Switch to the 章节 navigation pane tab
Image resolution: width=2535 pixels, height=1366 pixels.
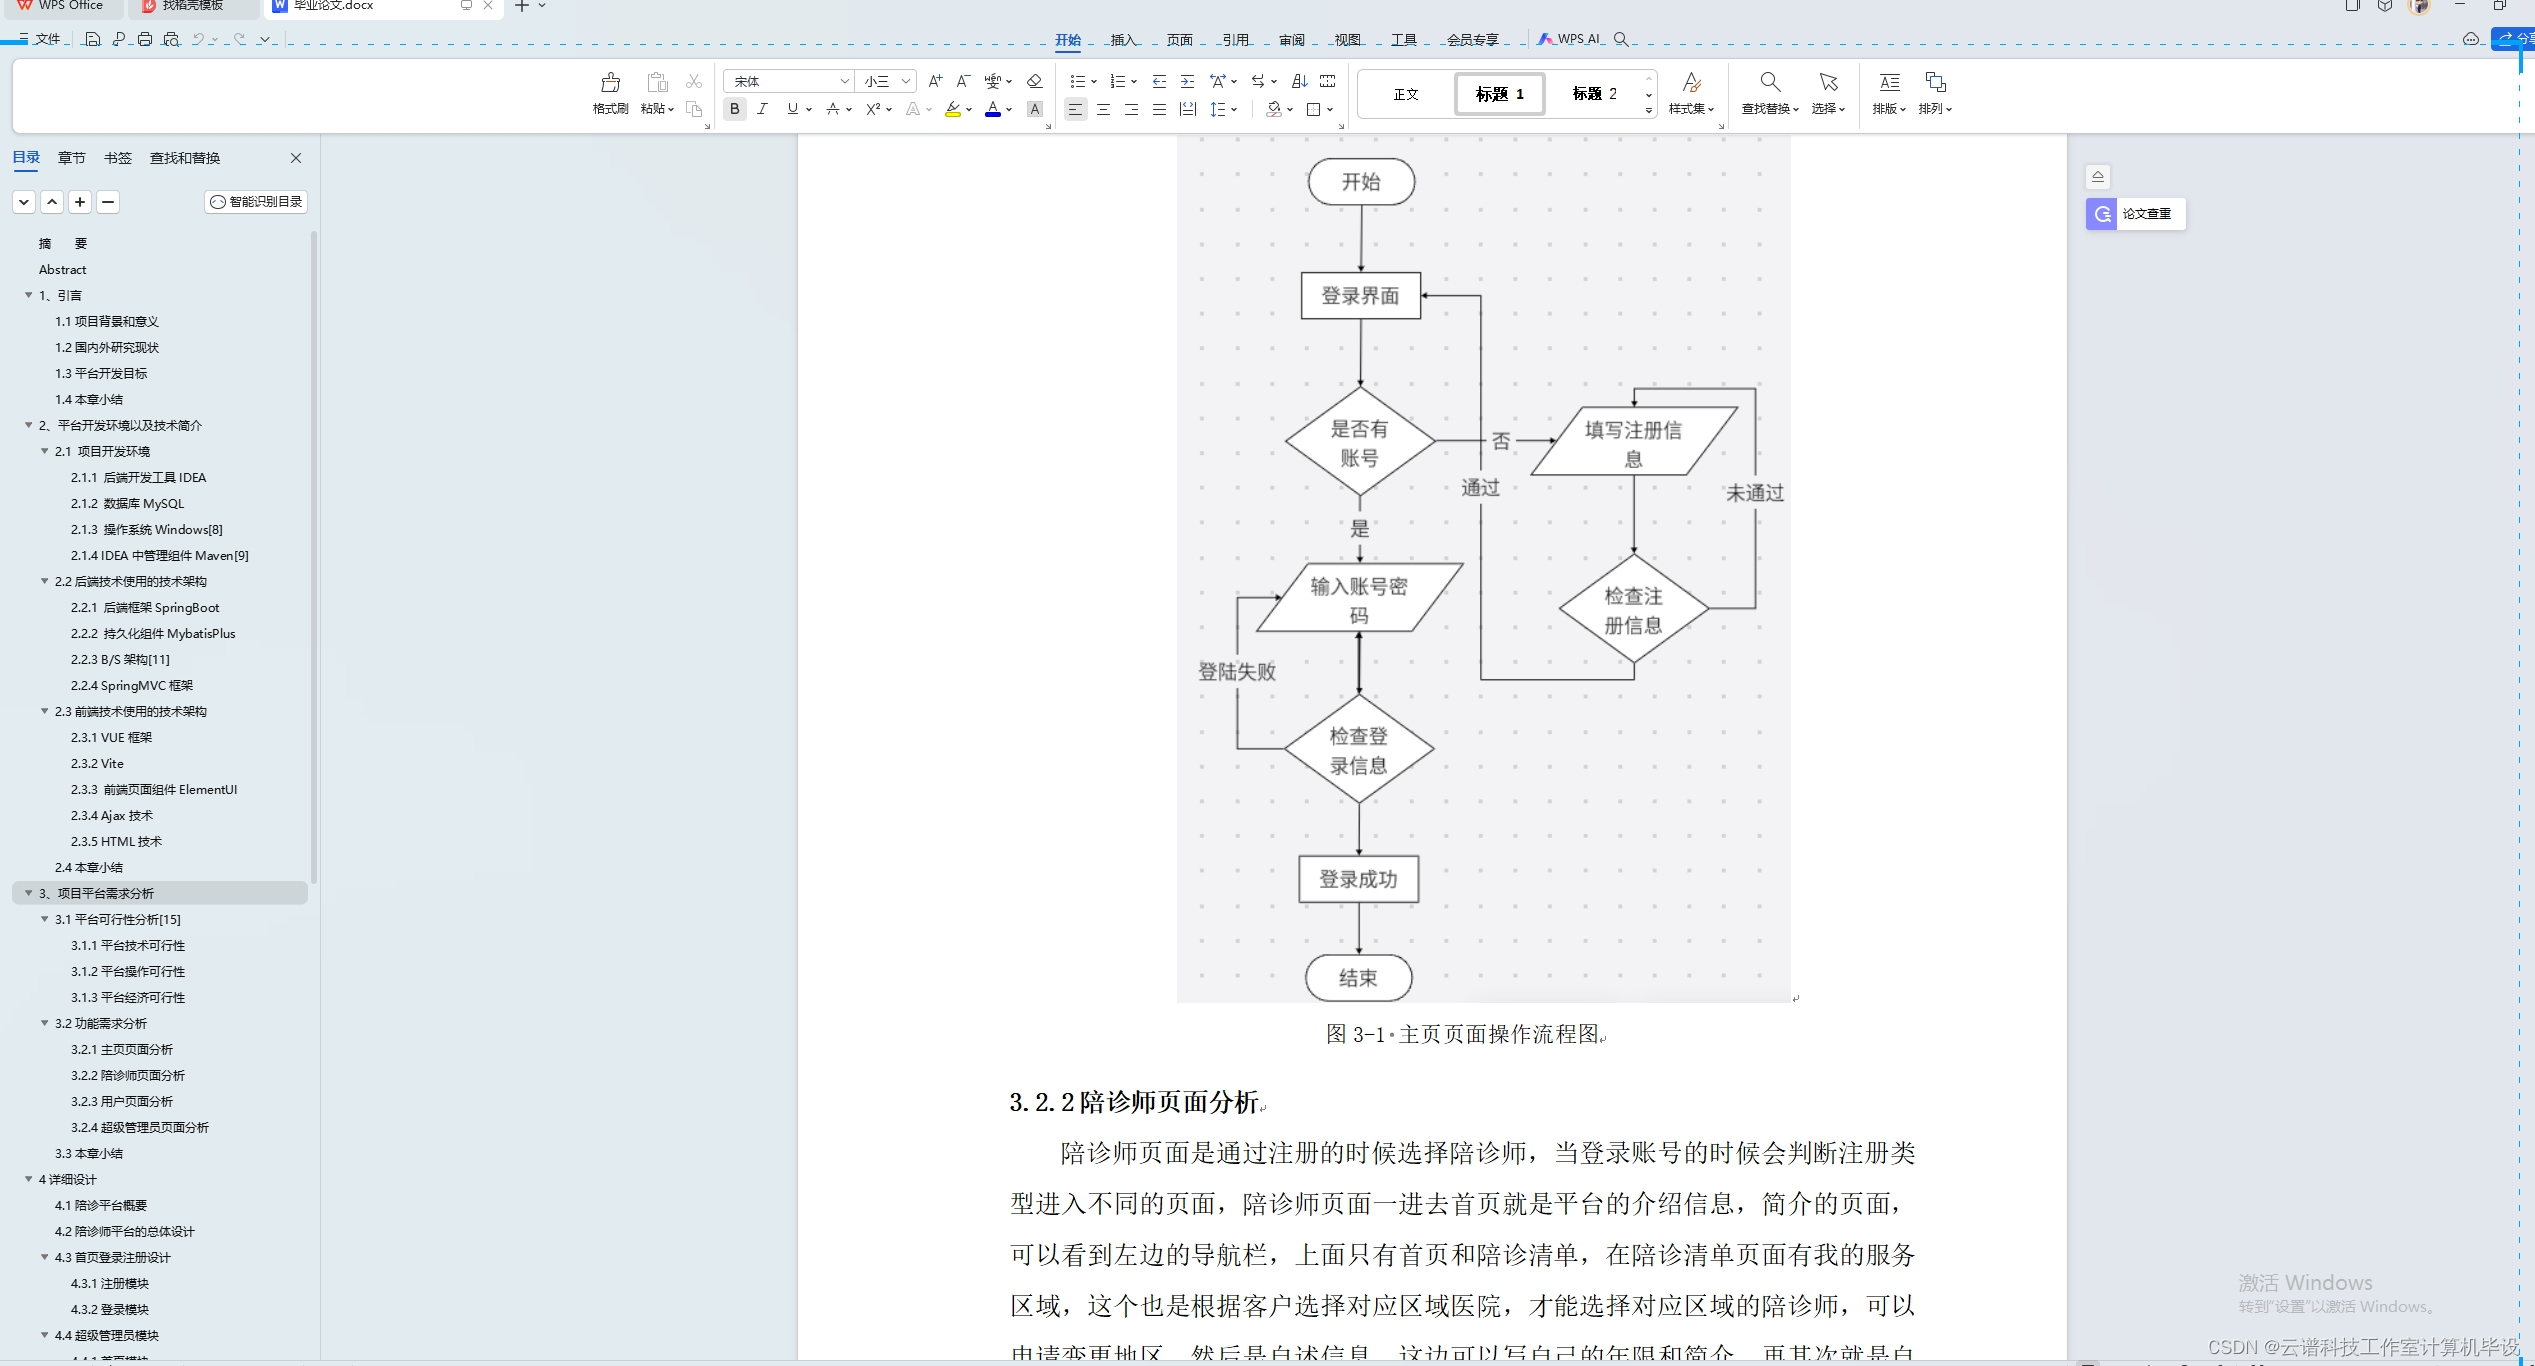point(71,158)
